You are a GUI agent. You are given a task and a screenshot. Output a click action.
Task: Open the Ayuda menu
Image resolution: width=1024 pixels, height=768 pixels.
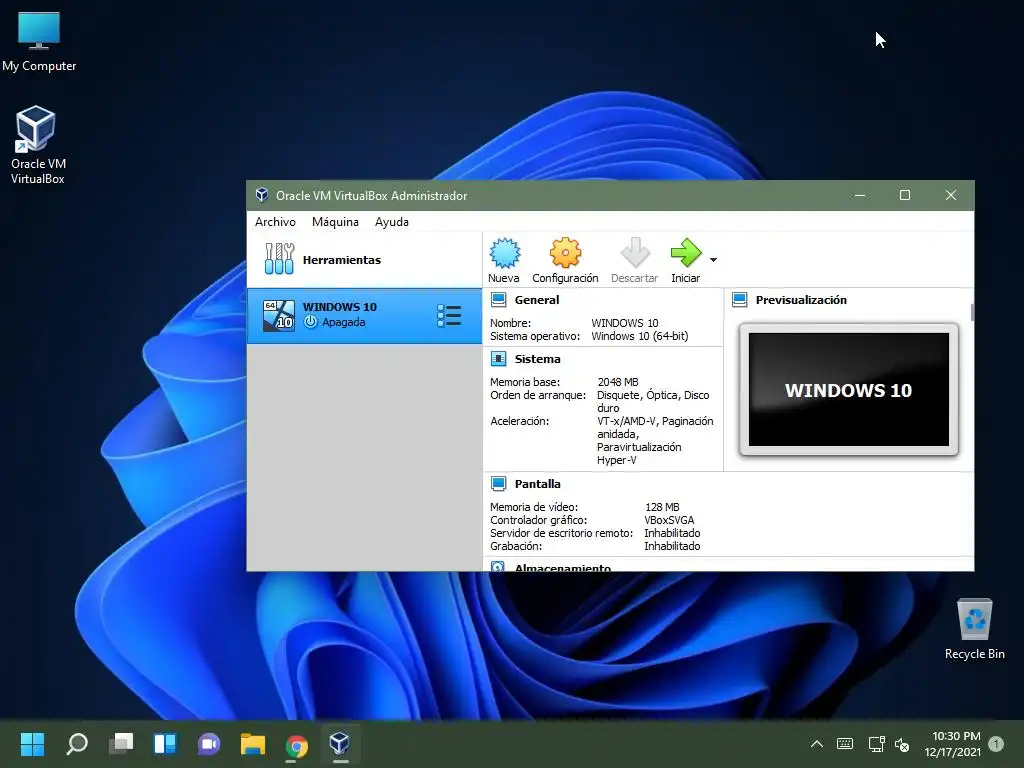pyautogui.click(x=392, y=222)
